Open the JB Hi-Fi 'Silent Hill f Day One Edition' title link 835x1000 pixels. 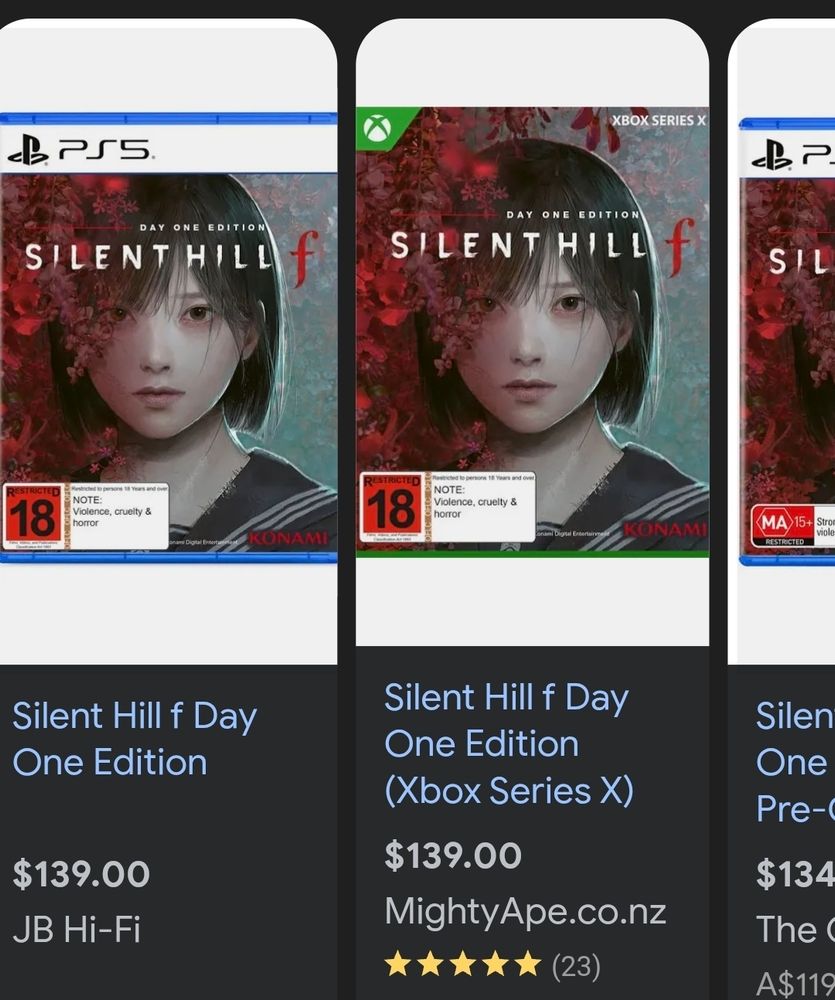[134, 739]
